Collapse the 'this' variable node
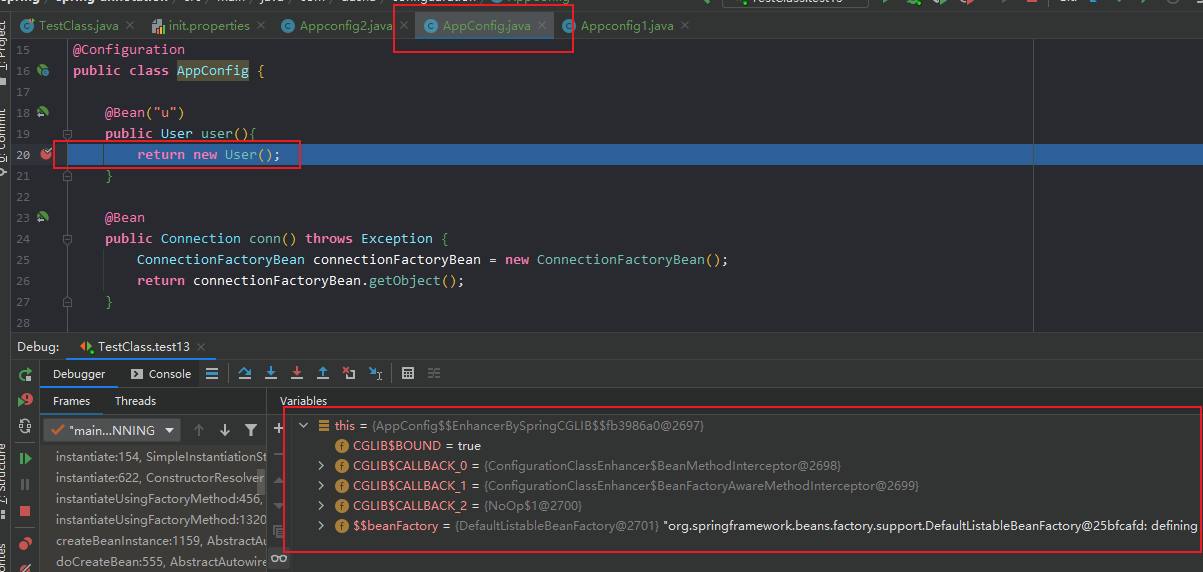Viewport: 1203px width, 572px height. pos(304,425)
